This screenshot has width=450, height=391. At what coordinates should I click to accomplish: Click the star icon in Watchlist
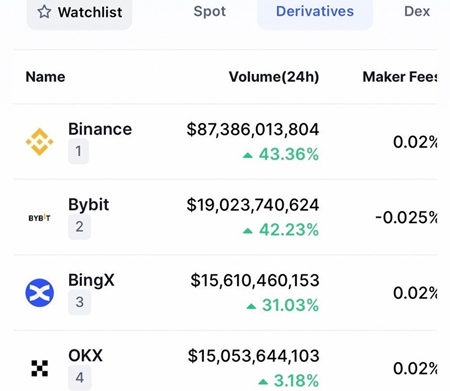(44, 12)
